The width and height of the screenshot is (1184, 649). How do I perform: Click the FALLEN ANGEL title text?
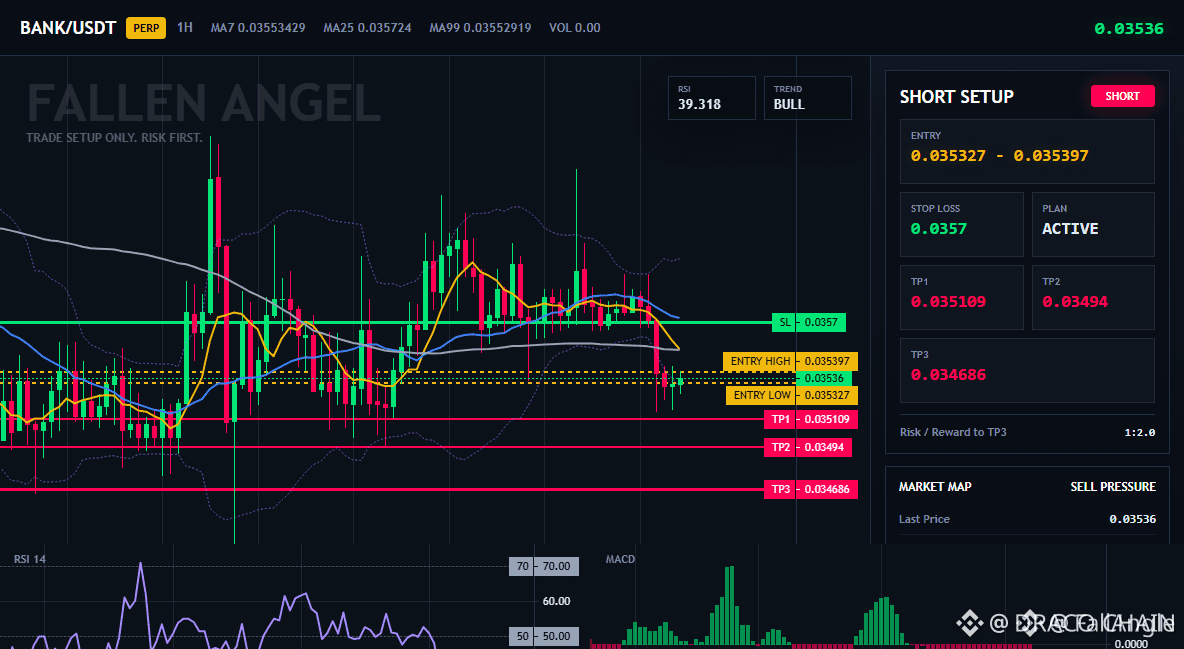pos(204,104)
